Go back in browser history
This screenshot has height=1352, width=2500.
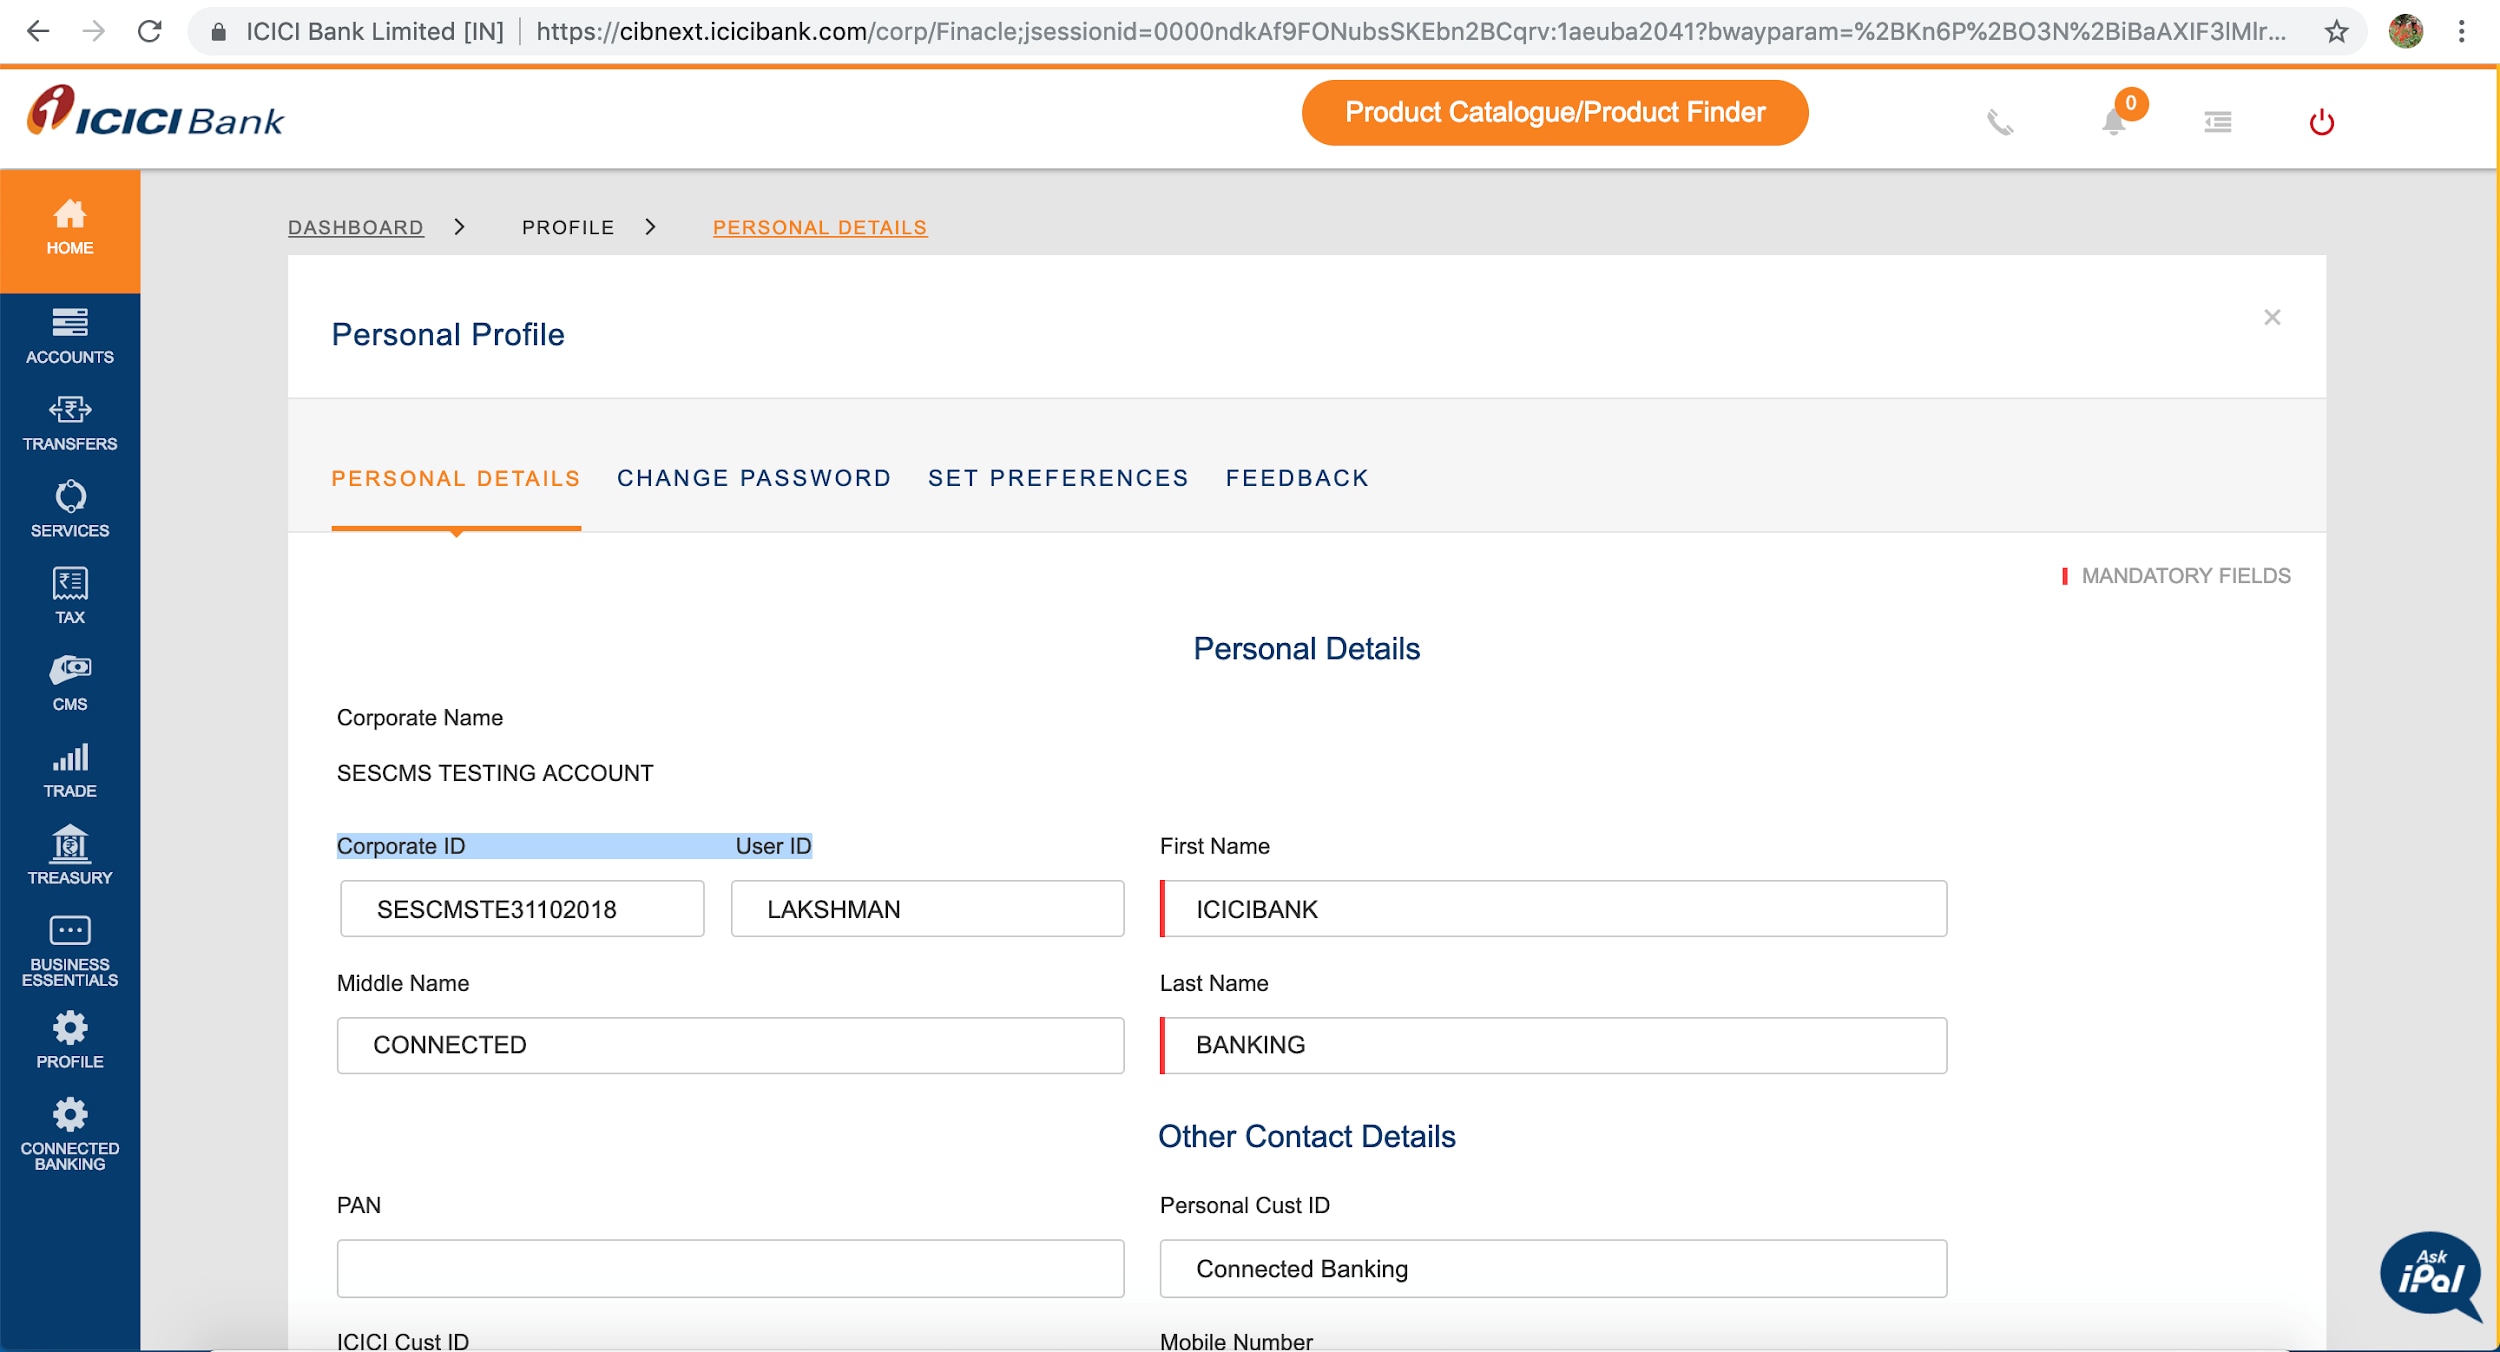pos(37,31)
